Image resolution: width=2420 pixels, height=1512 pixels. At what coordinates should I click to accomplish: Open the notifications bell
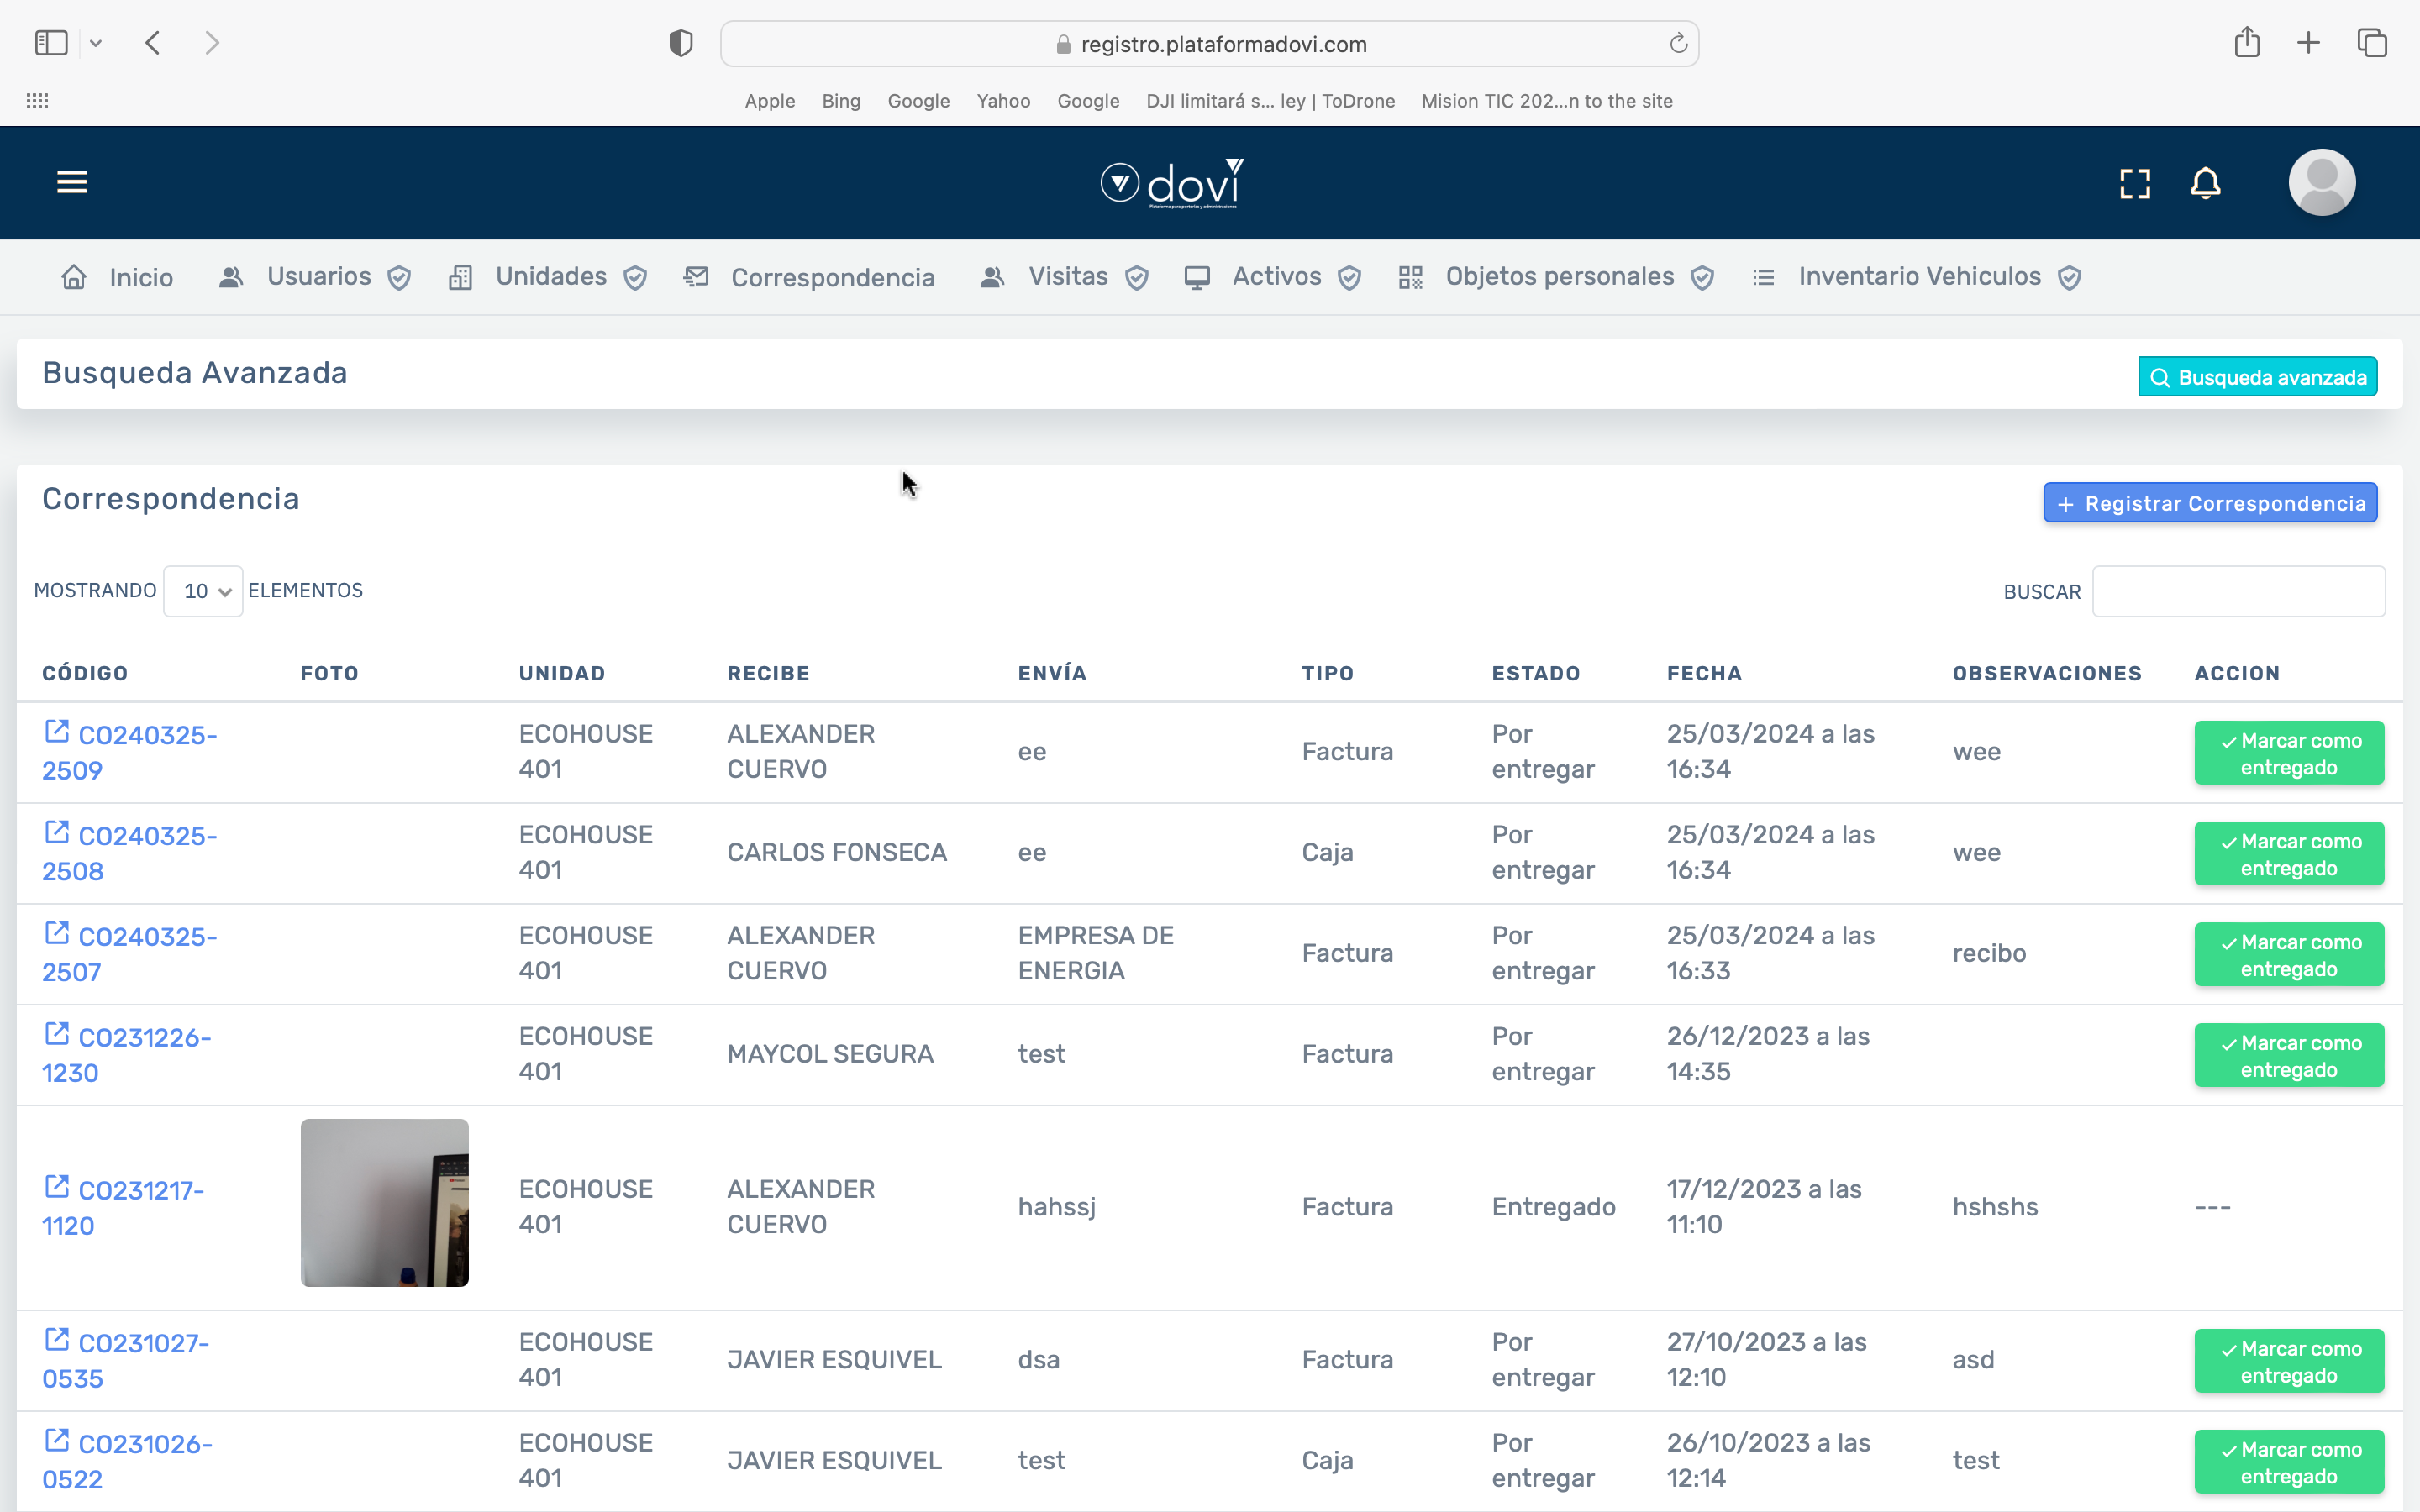click(x=2205, y=183)
